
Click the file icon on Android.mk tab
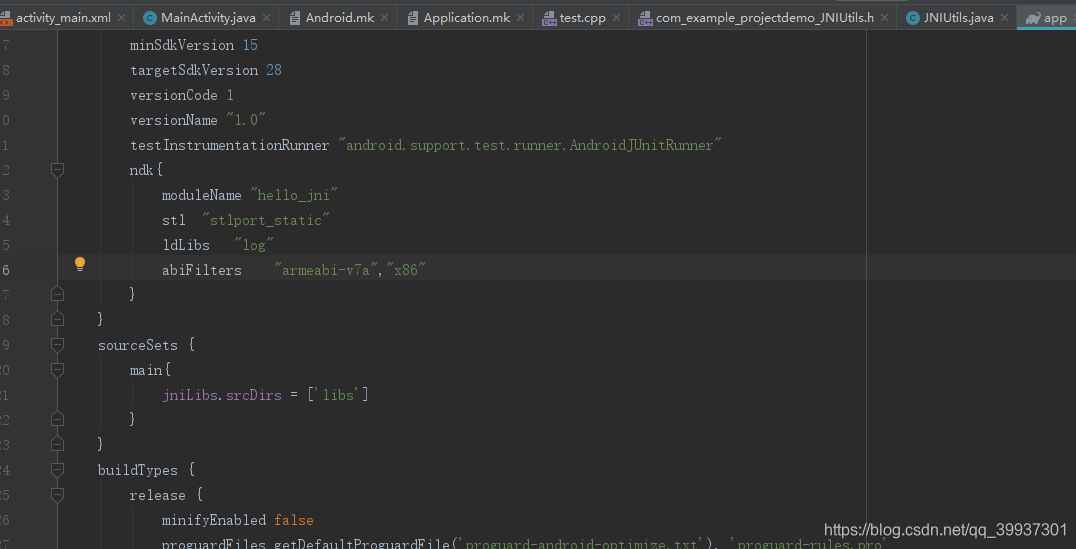(x=295, y=19)
